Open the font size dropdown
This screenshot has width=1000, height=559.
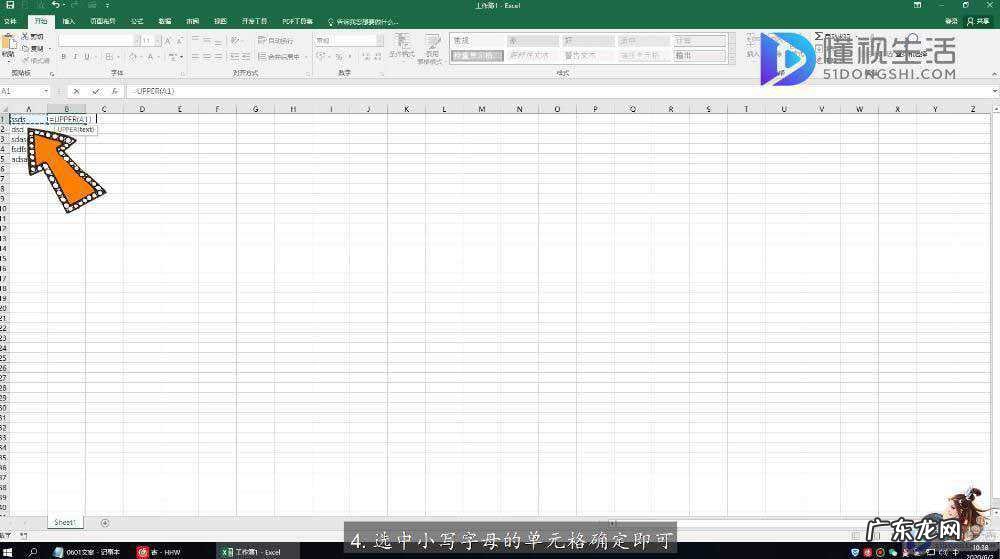coord(158,40)
